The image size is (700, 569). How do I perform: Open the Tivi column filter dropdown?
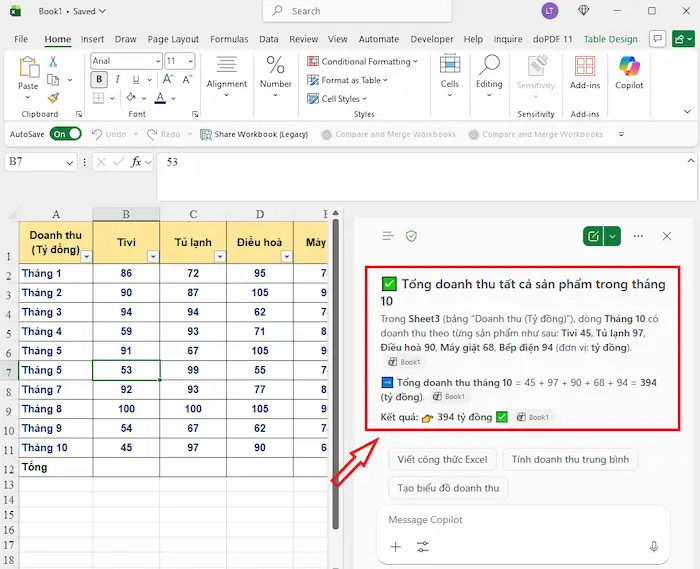pyautogui.click(x=152, y=257)
